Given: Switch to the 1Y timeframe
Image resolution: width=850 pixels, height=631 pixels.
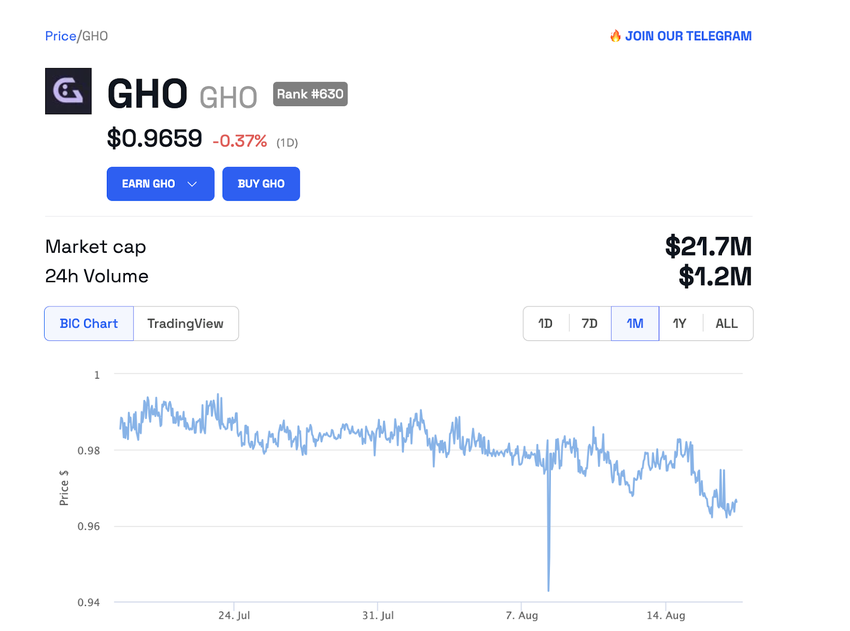Looking at the screenshot, I should (680, 323).
